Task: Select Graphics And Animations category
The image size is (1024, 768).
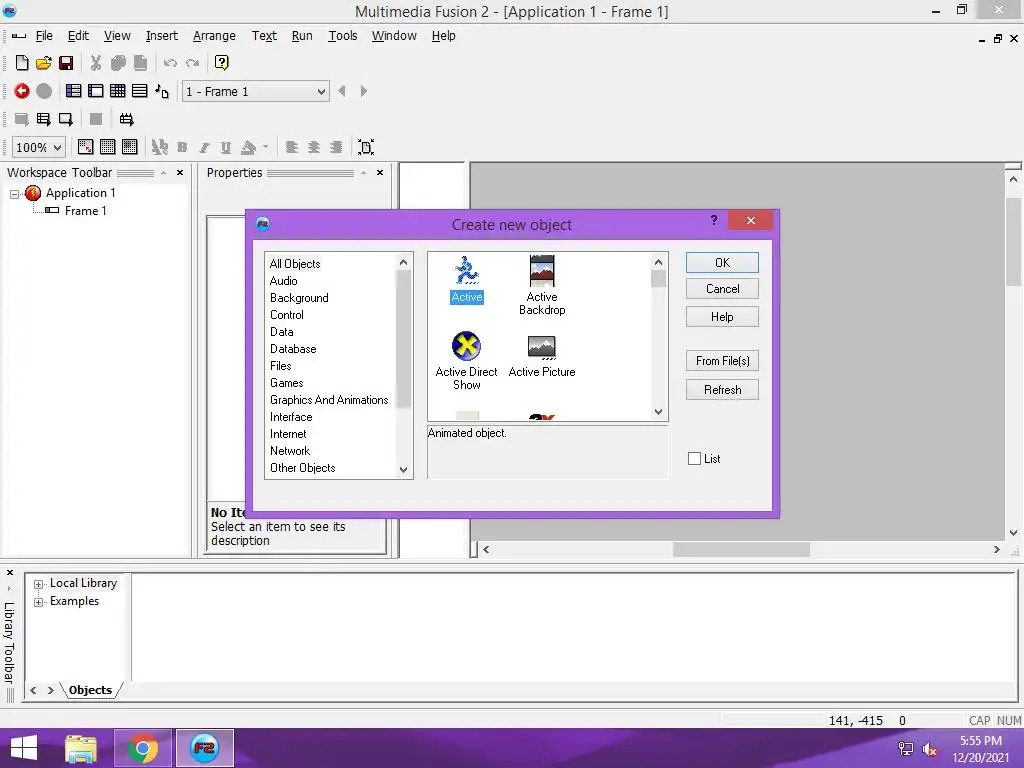Action: coord(329,400)
